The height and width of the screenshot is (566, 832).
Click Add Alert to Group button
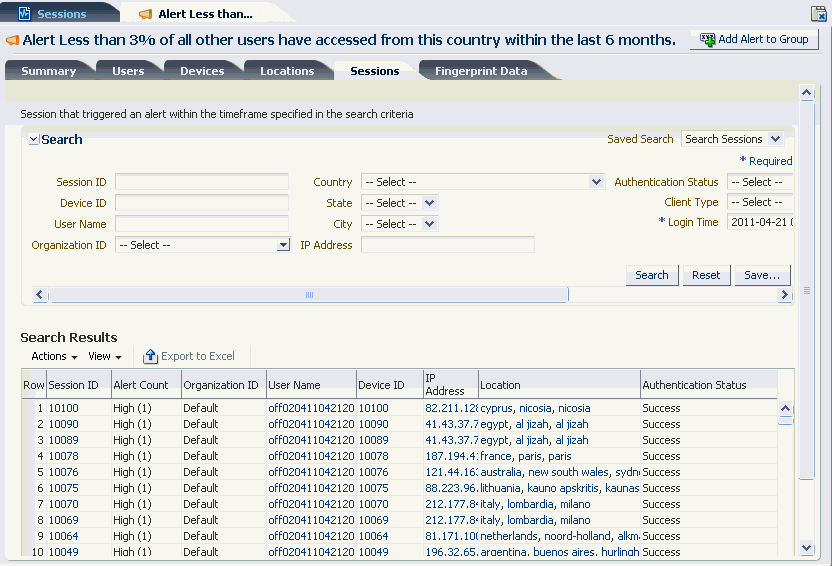[754, 39]
